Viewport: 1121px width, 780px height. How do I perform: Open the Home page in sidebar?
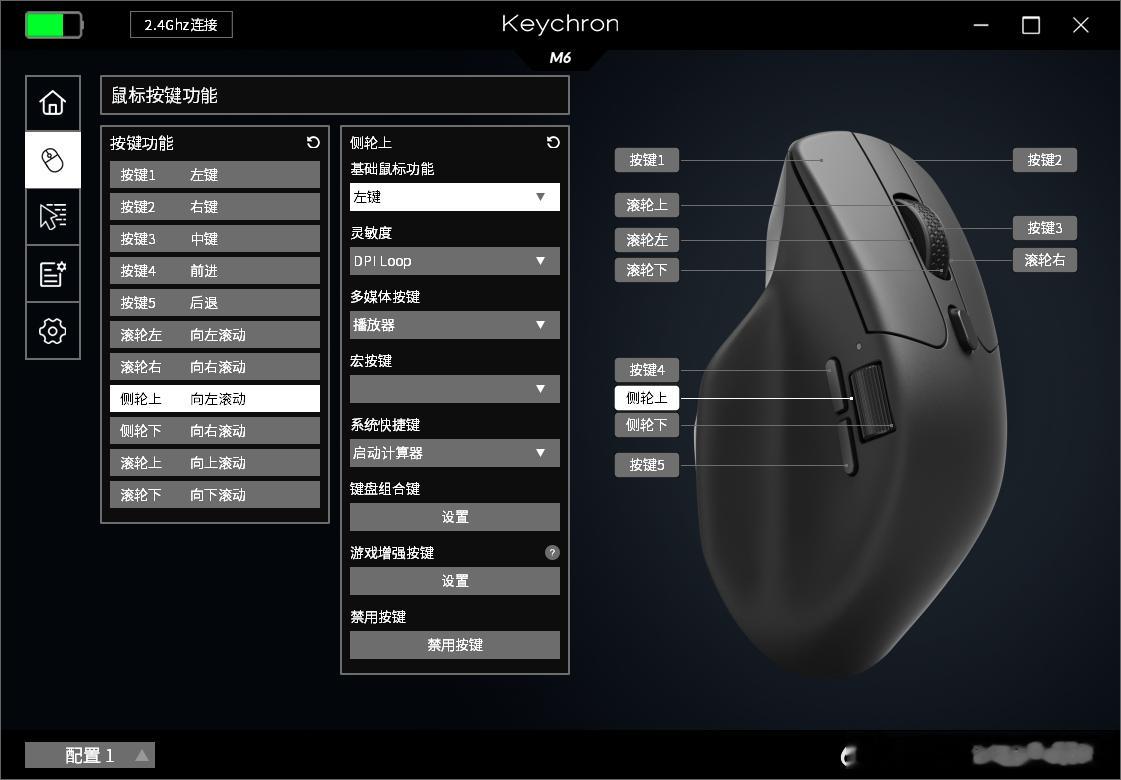point(53,103)
